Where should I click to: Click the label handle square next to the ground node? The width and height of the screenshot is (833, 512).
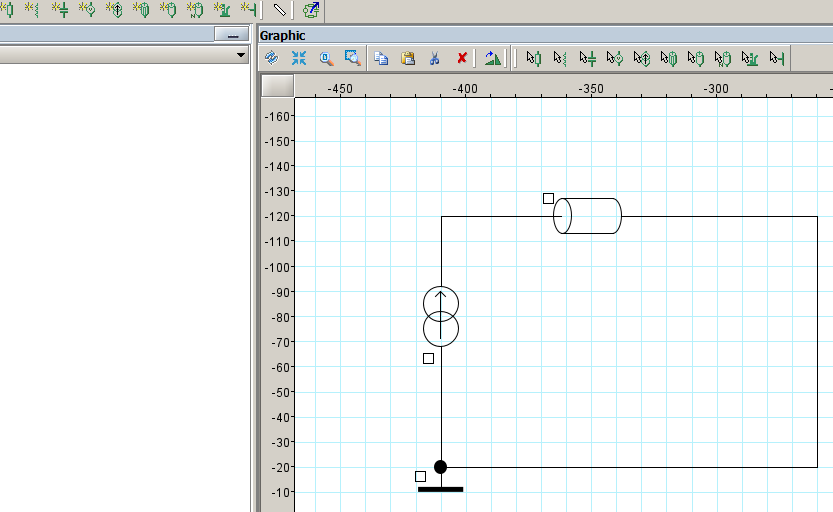pyautogui.click(x=420, y=476)
